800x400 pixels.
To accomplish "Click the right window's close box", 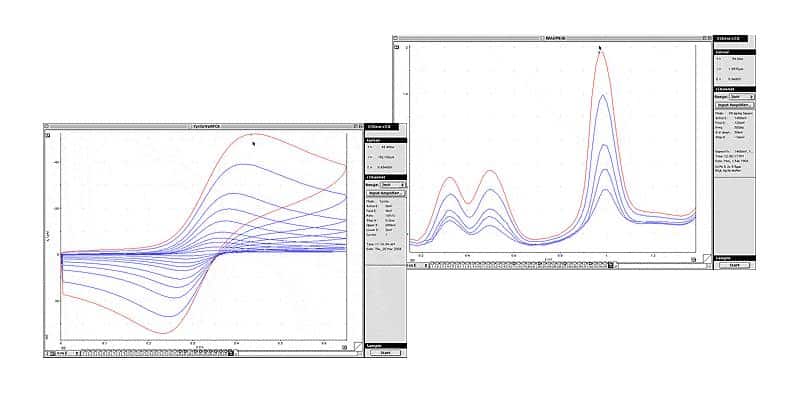I will point(397,39).
